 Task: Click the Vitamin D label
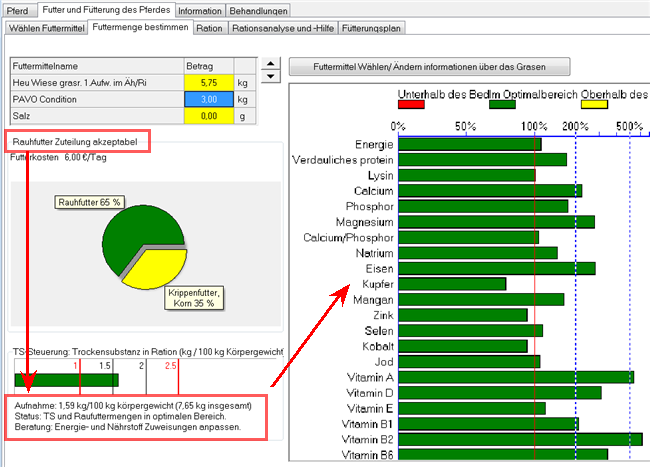pyautogui.click(x=370, y=393)
